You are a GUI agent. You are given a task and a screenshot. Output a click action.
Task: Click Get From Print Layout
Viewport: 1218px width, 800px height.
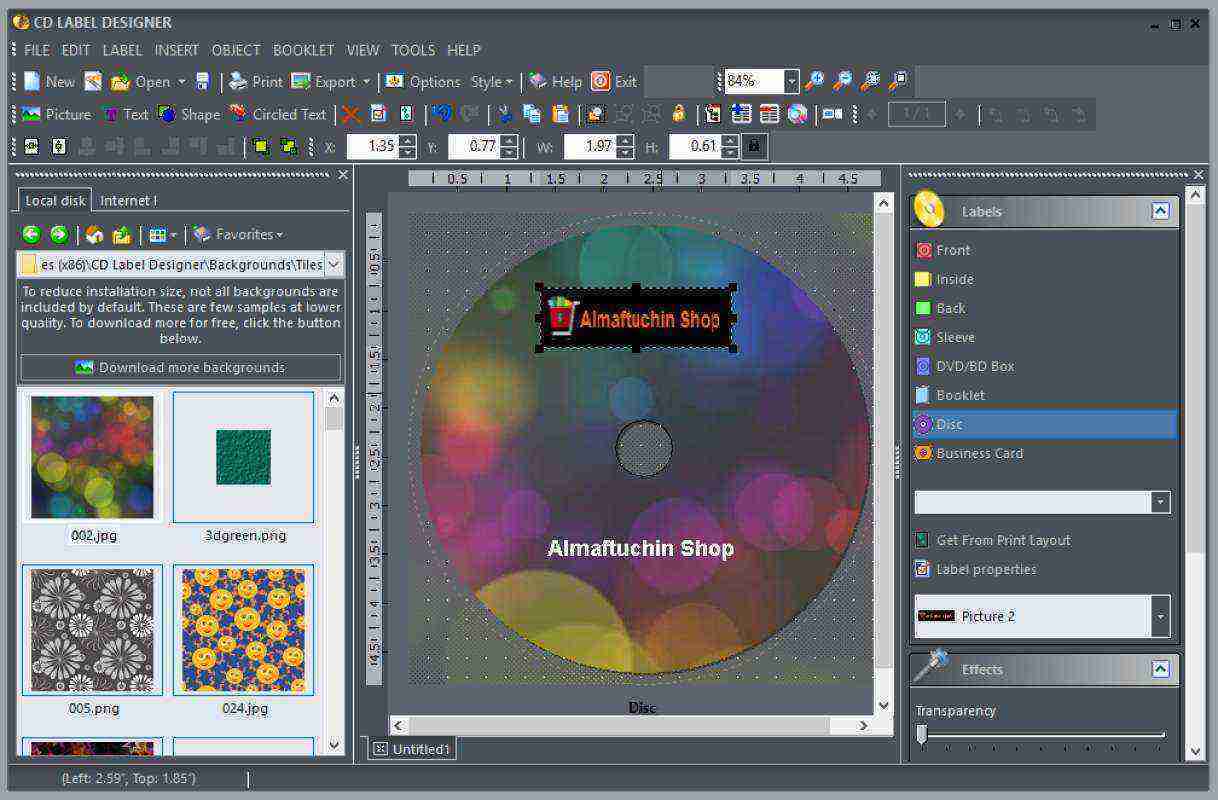click(x=992, y=540)
